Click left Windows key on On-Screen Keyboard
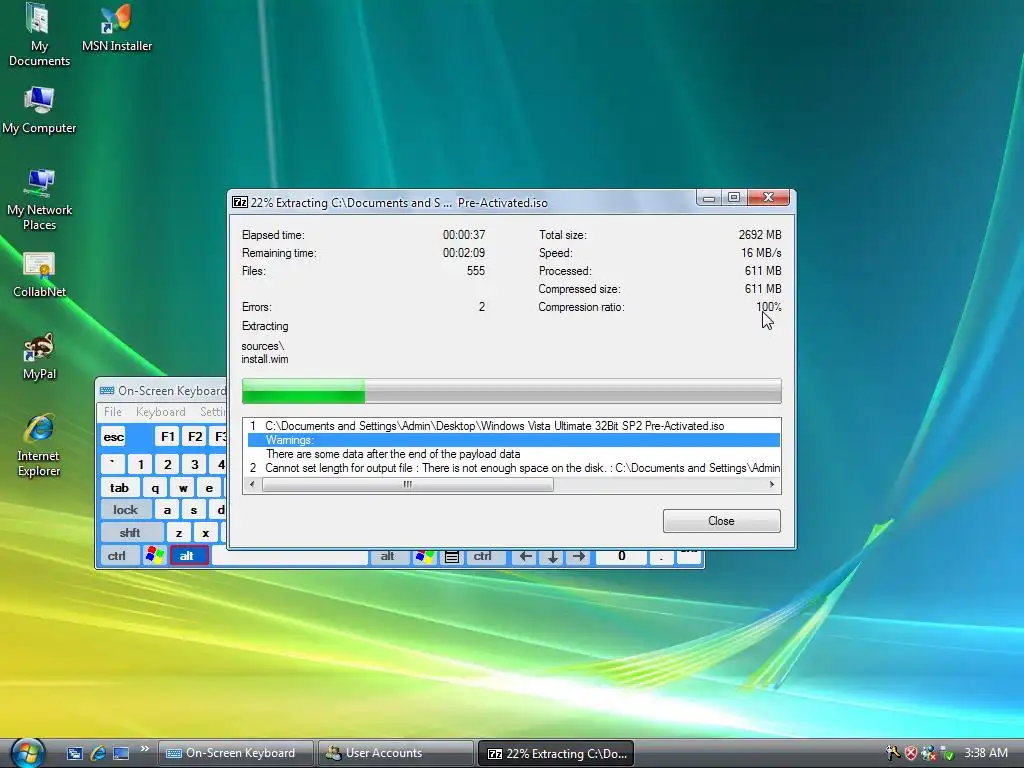 (155, 555)
